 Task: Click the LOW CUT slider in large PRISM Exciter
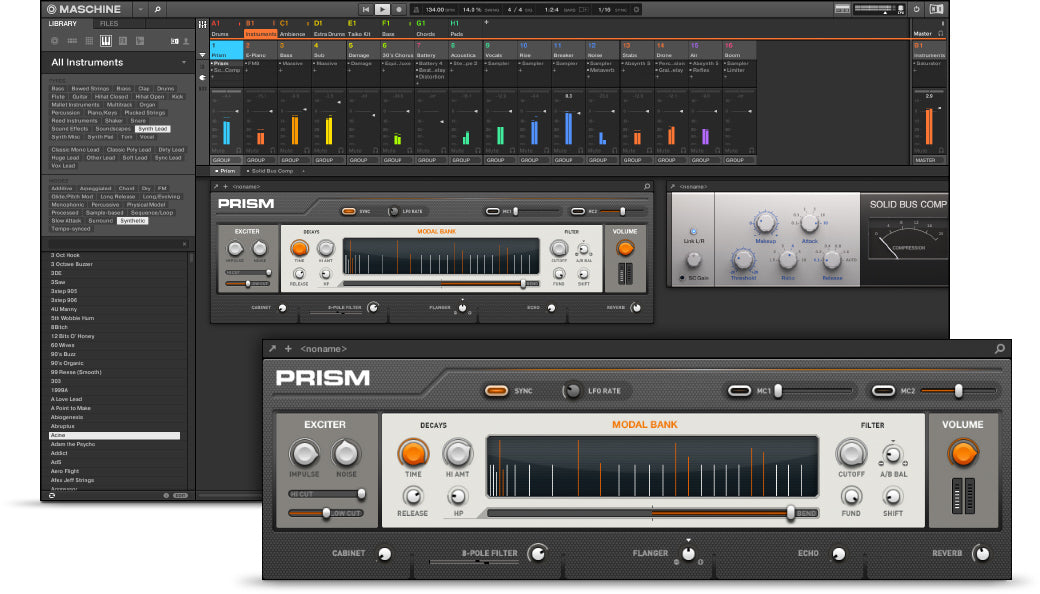(x=326, y=513)
